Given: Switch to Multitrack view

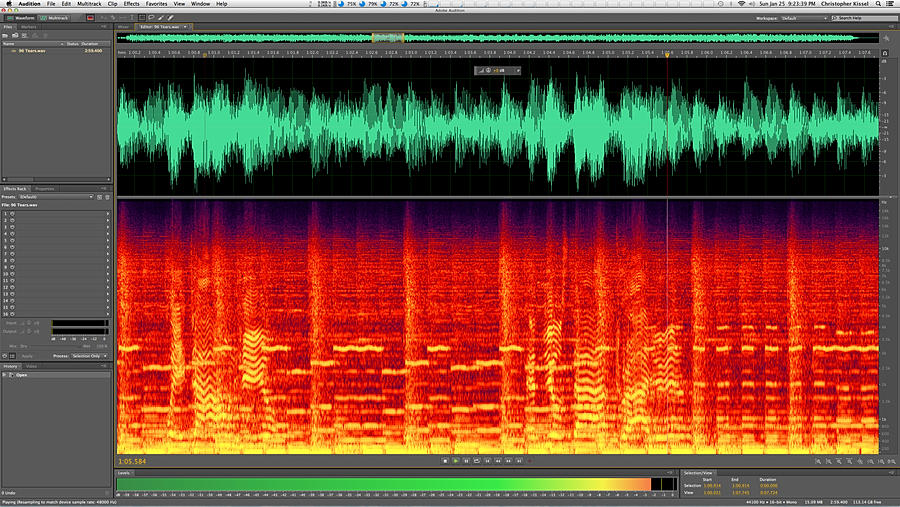Looking at the screenshot, I should (x=54, y=18).
